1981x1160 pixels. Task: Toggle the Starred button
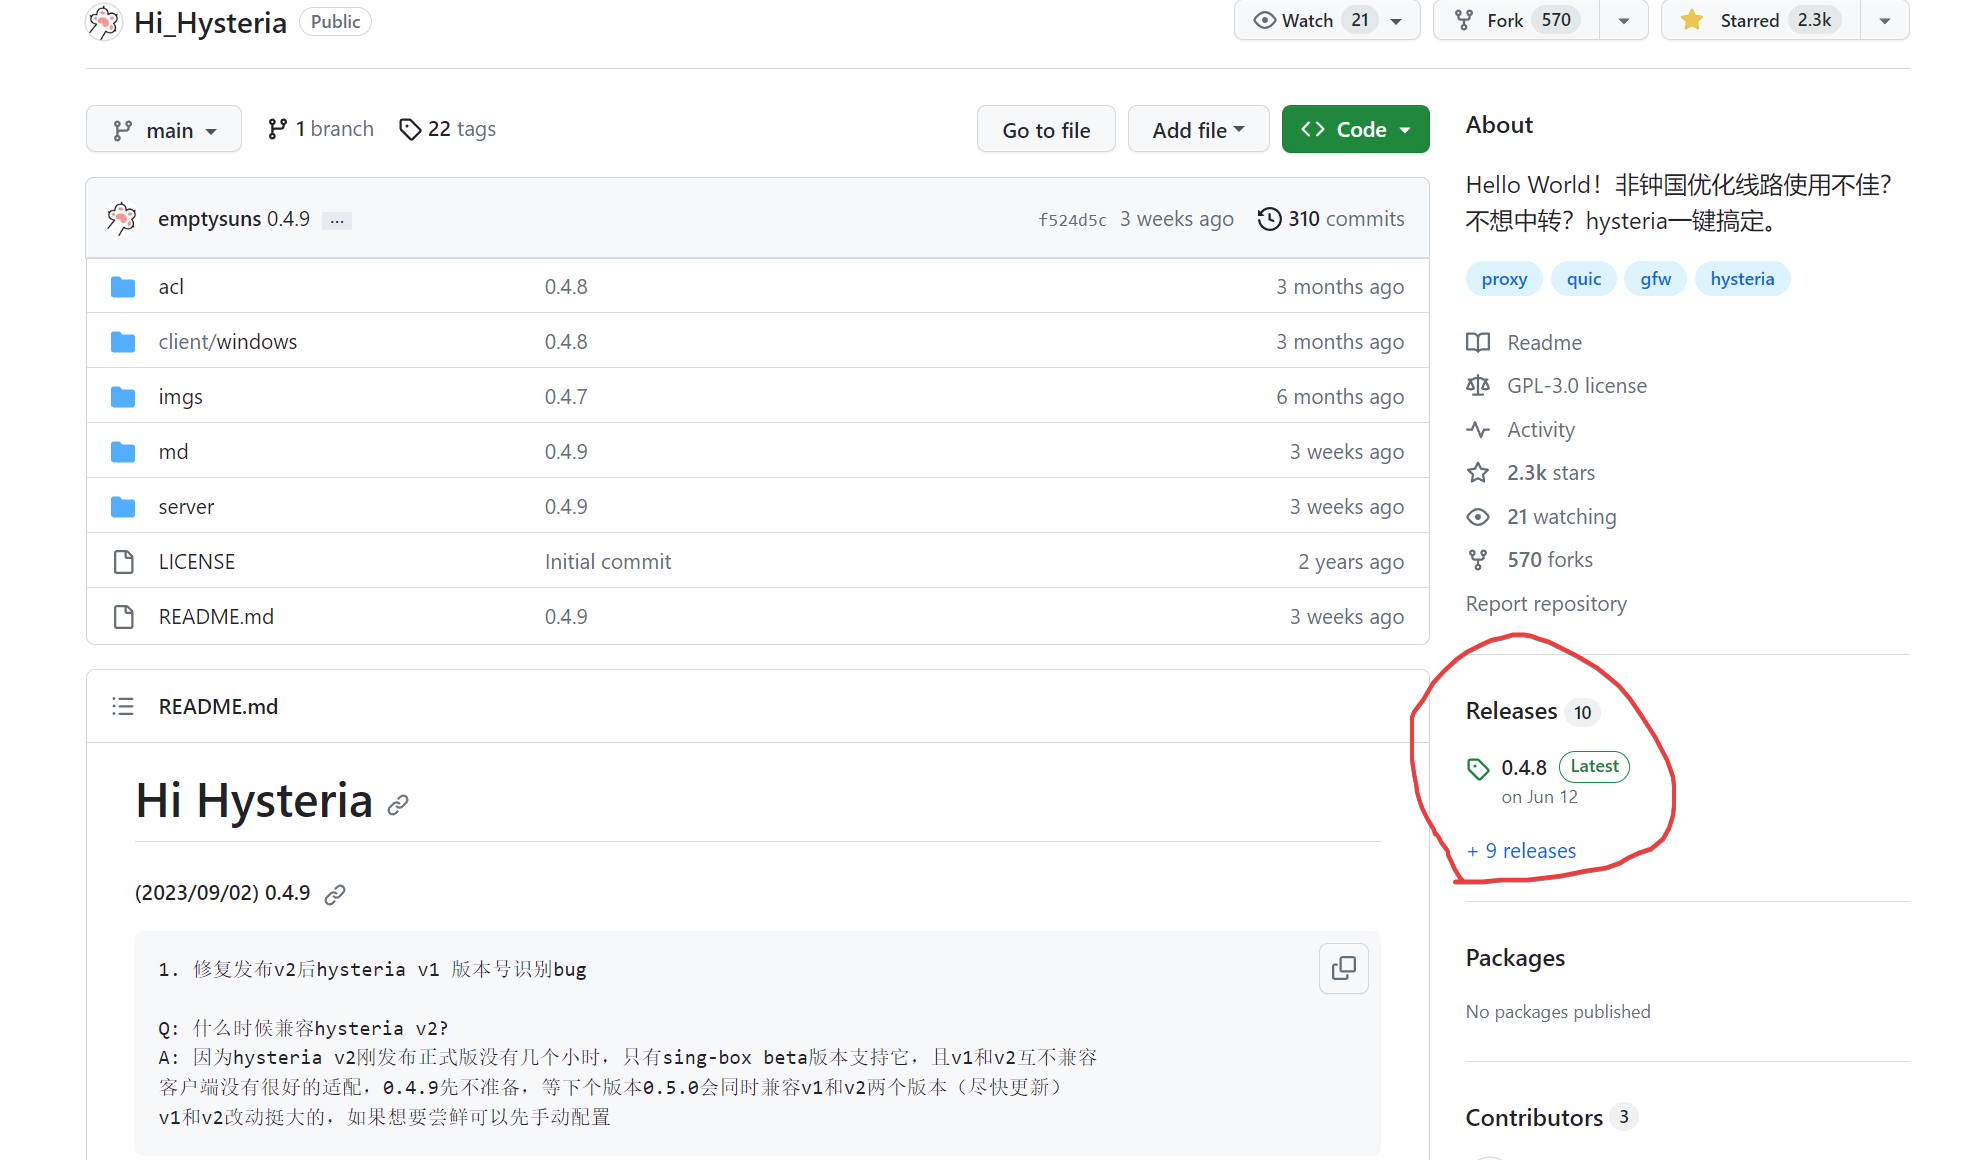point(1760,20)
